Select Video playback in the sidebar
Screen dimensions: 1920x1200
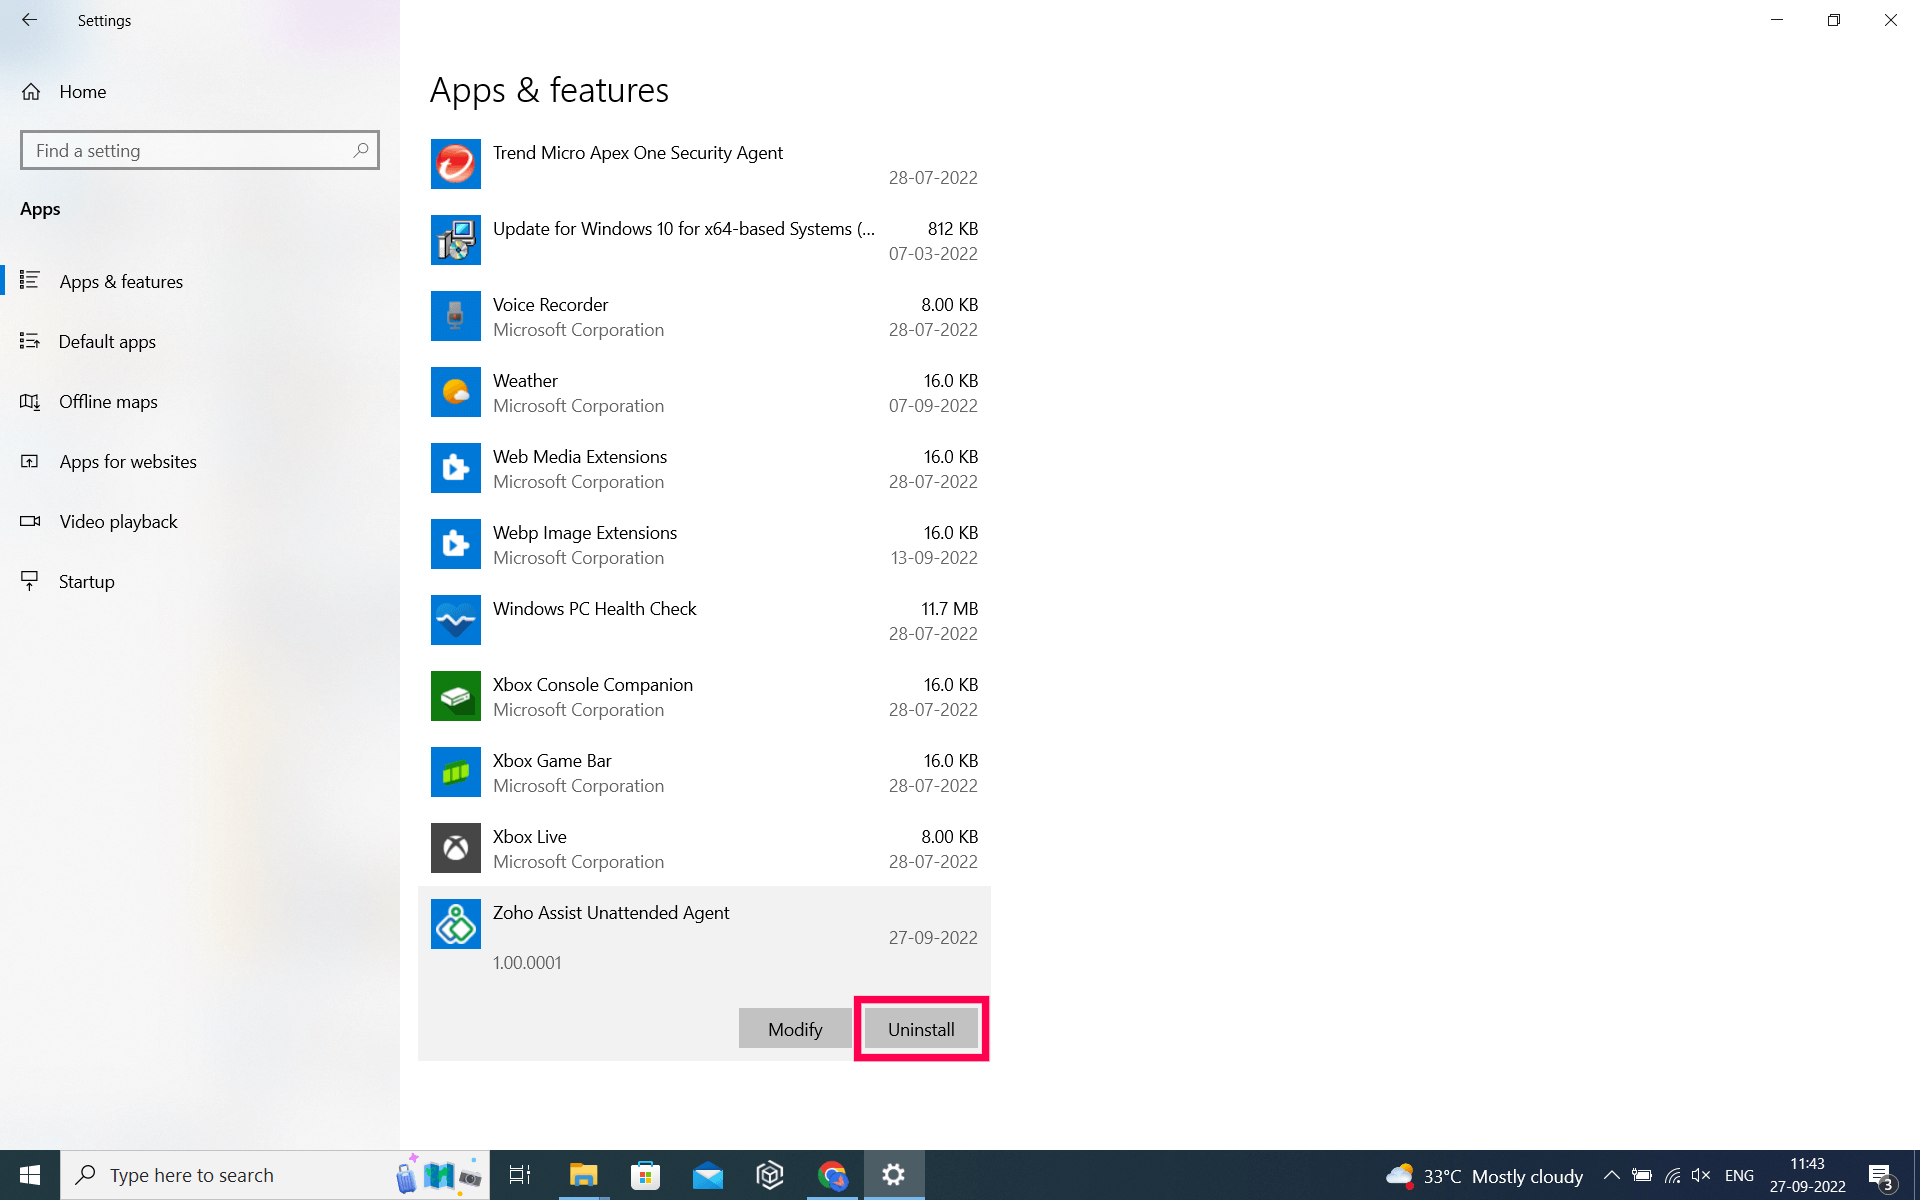[117, 521]
